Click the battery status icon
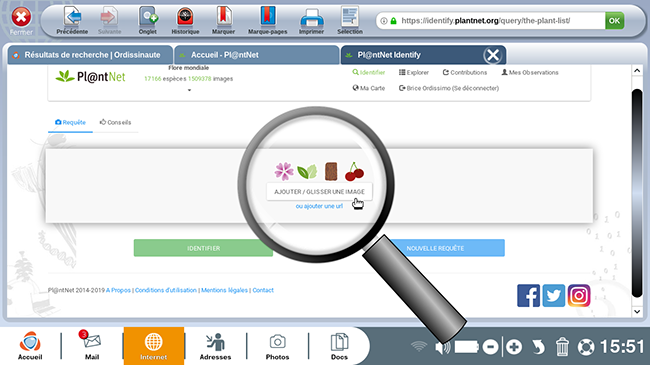The width and height of the screenshot is (650, 365). pos(466,347)
